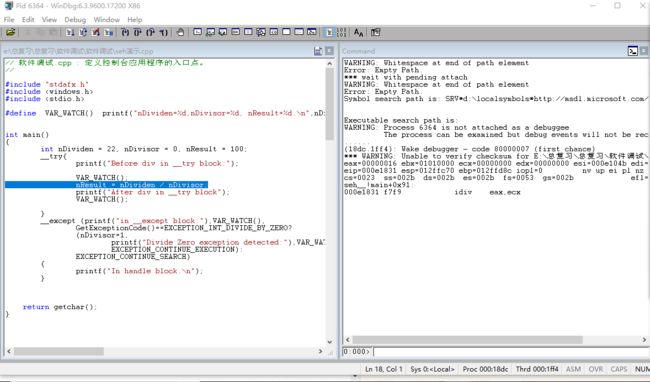Click the 0:000> command input field
The image size is (650, 382).
511,352
